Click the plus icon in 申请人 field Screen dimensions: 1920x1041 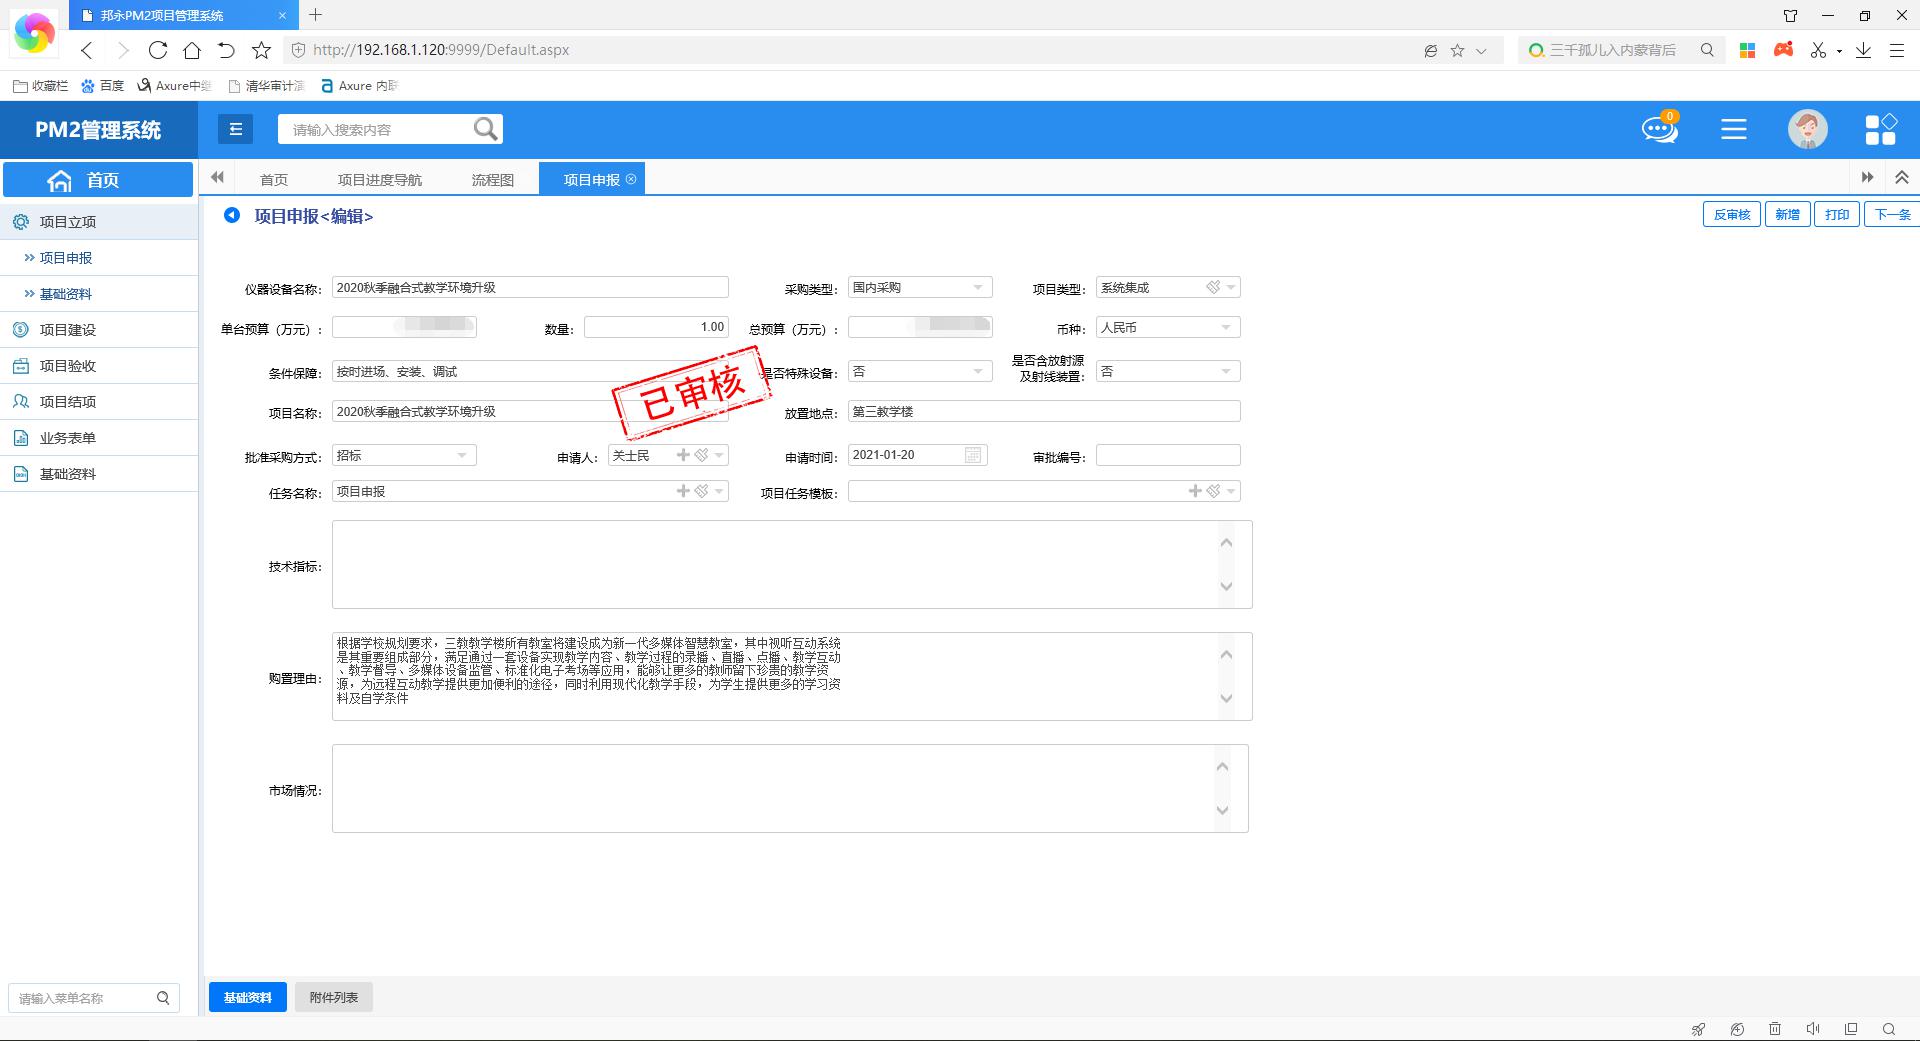pyautogui.click(x=683, y=455)
